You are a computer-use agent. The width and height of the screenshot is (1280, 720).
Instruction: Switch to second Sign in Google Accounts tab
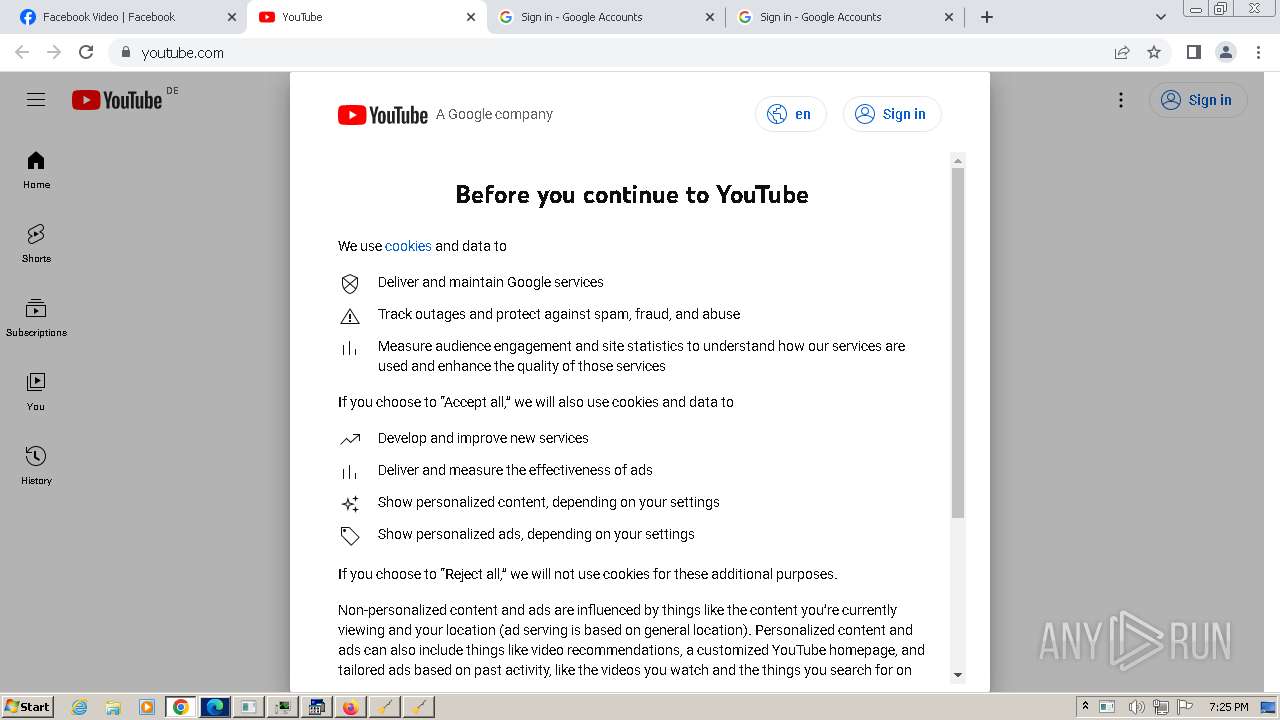tap(845, 17)
